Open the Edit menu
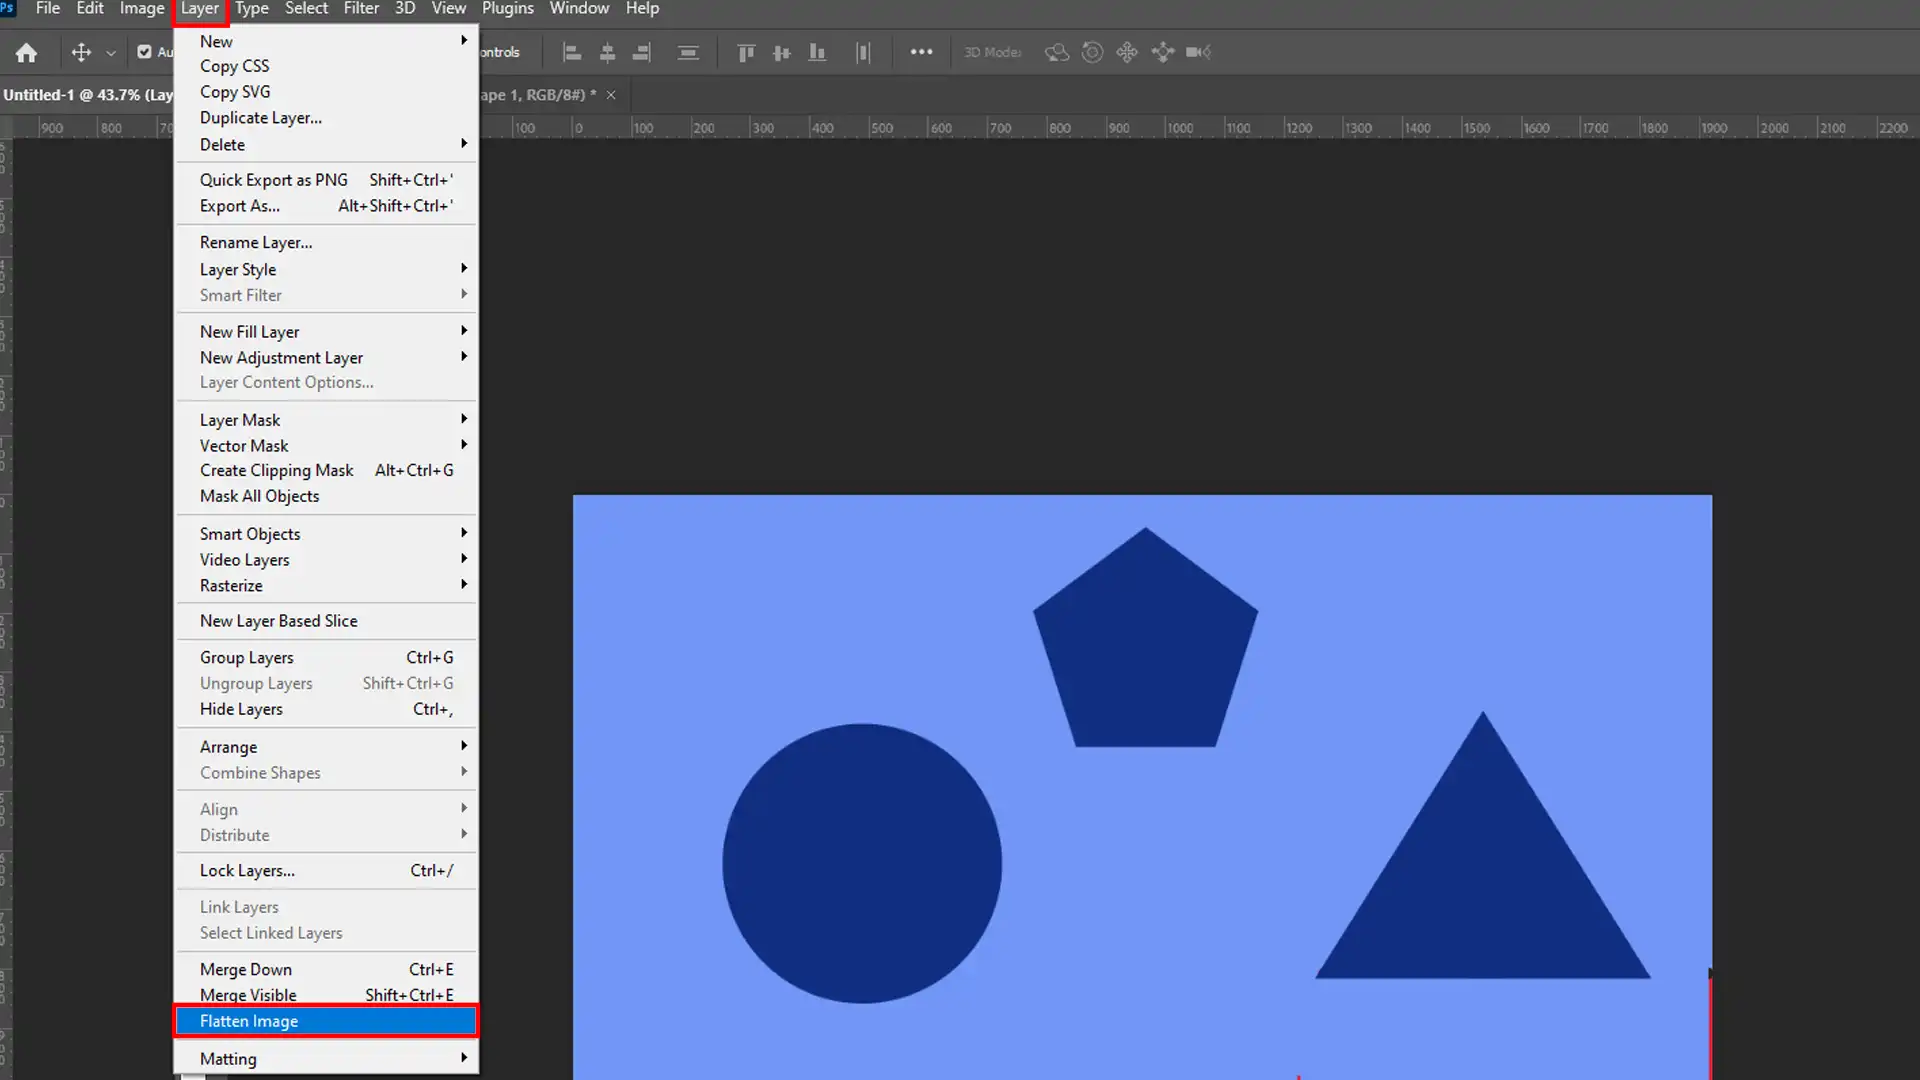Image resolution: width=1920 pixels, height=1080 pixels. coord(90,9)
